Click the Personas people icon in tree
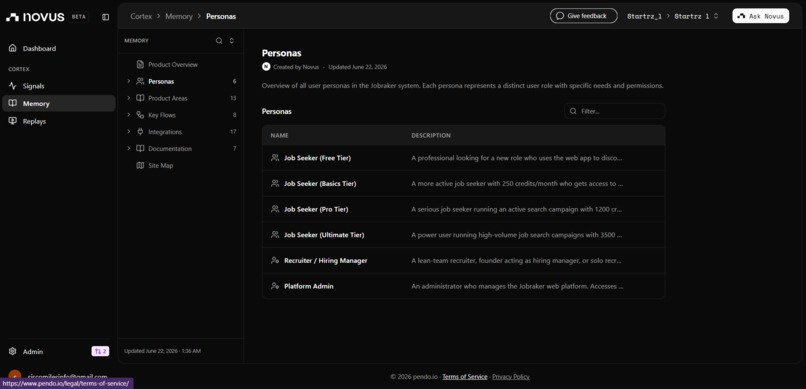Image resolution: width=806 pixels, height=389 pixels. 140,81
